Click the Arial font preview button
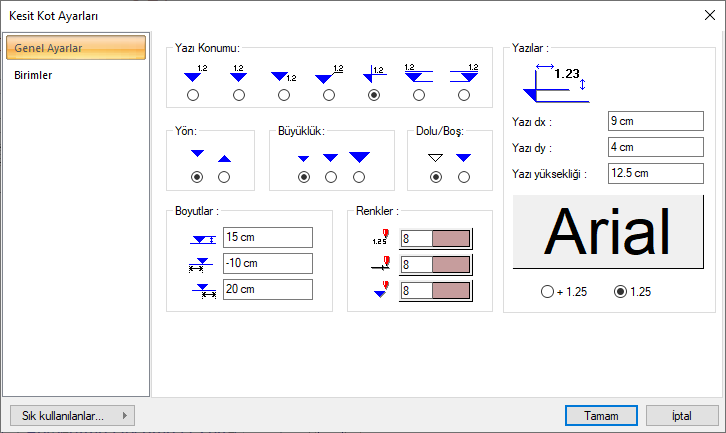This screenshot has width=726, height=433. [x=609, y=232]
